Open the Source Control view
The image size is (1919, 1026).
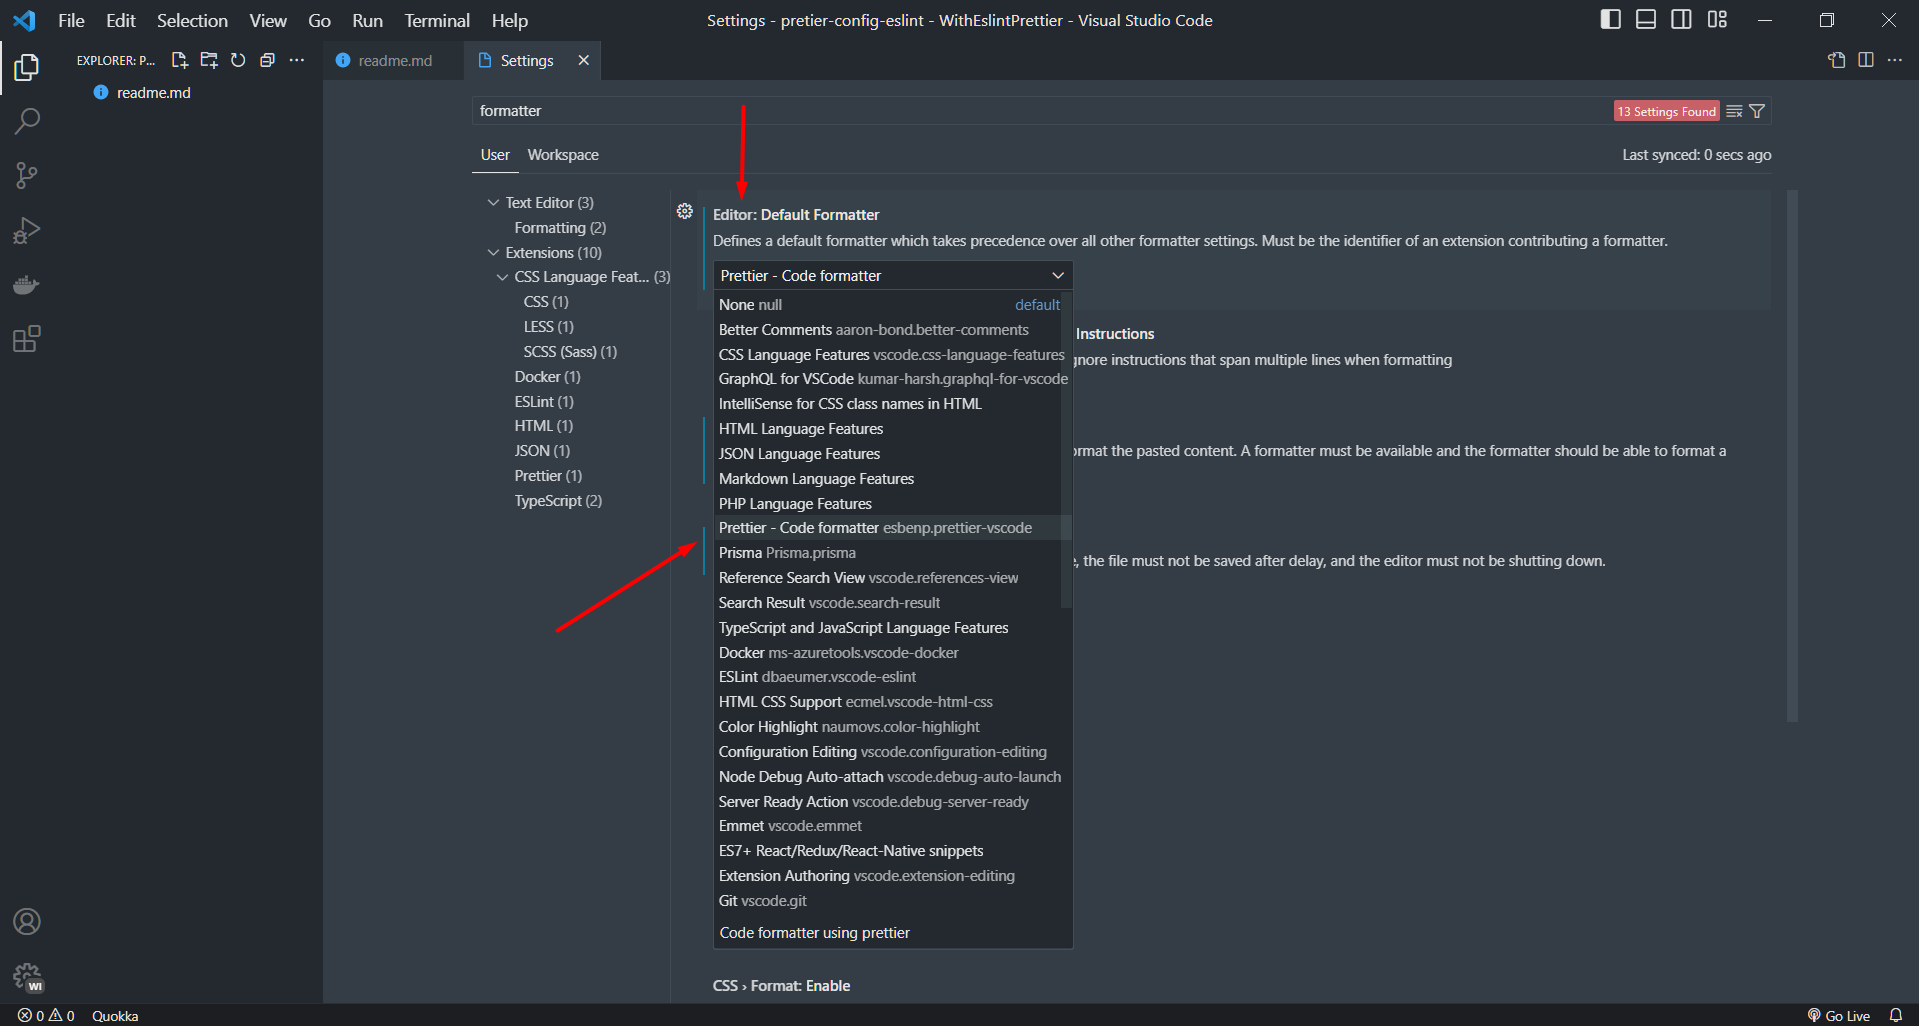tap(27, 176)
